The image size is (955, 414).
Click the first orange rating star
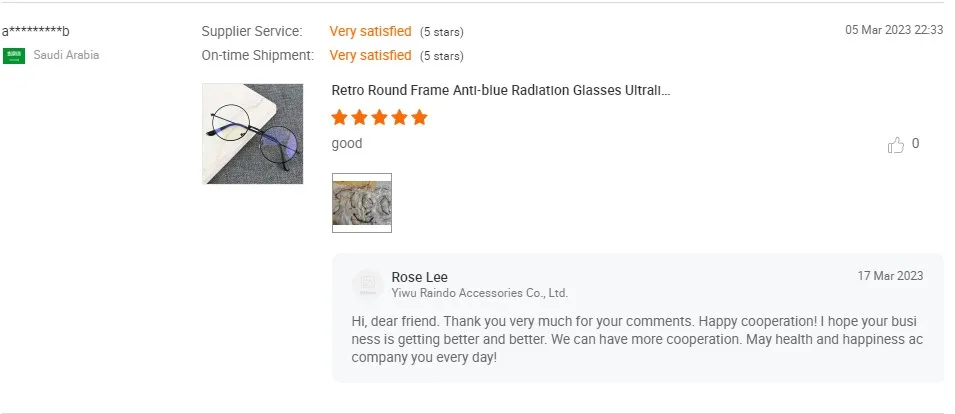[x=340, y=118]
